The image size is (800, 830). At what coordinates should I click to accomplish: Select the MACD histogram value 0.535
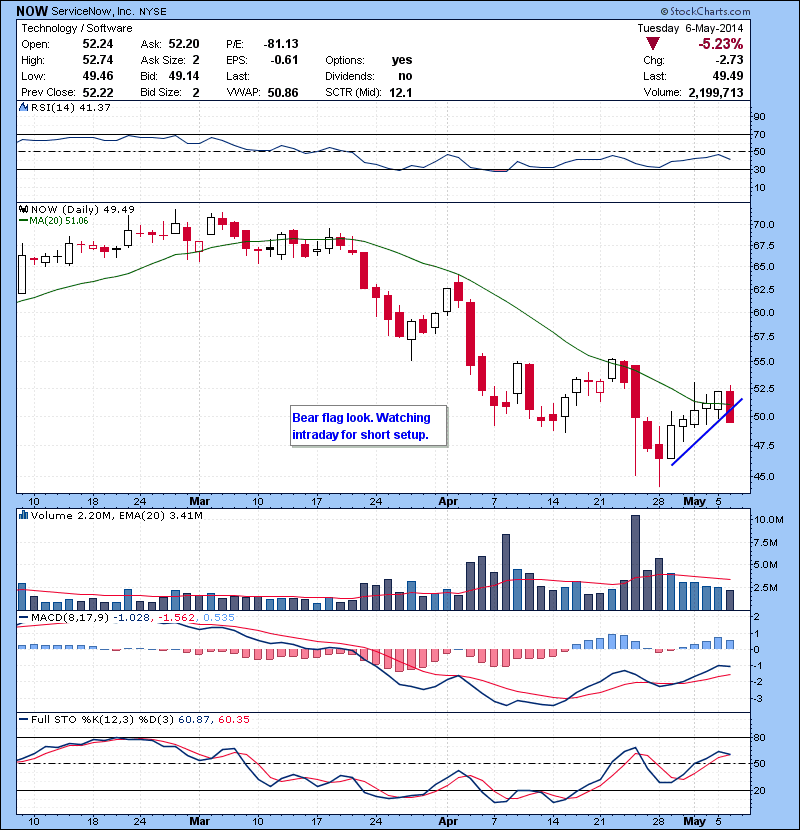[x=219, y=617]
